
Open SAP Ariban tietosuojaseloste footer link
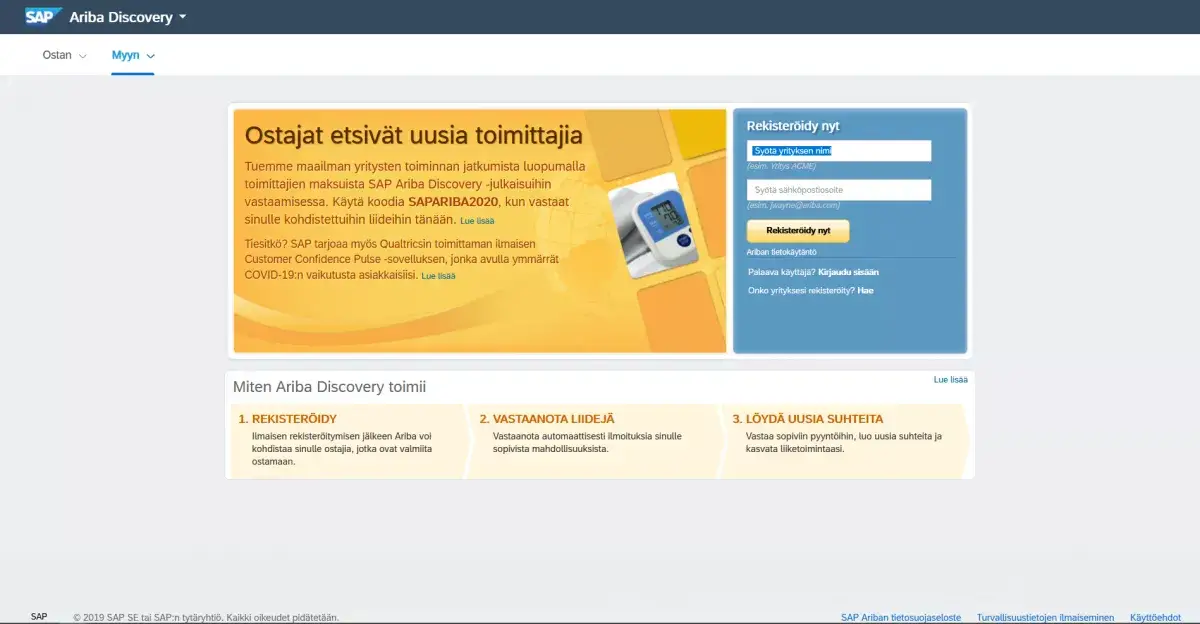901,618
